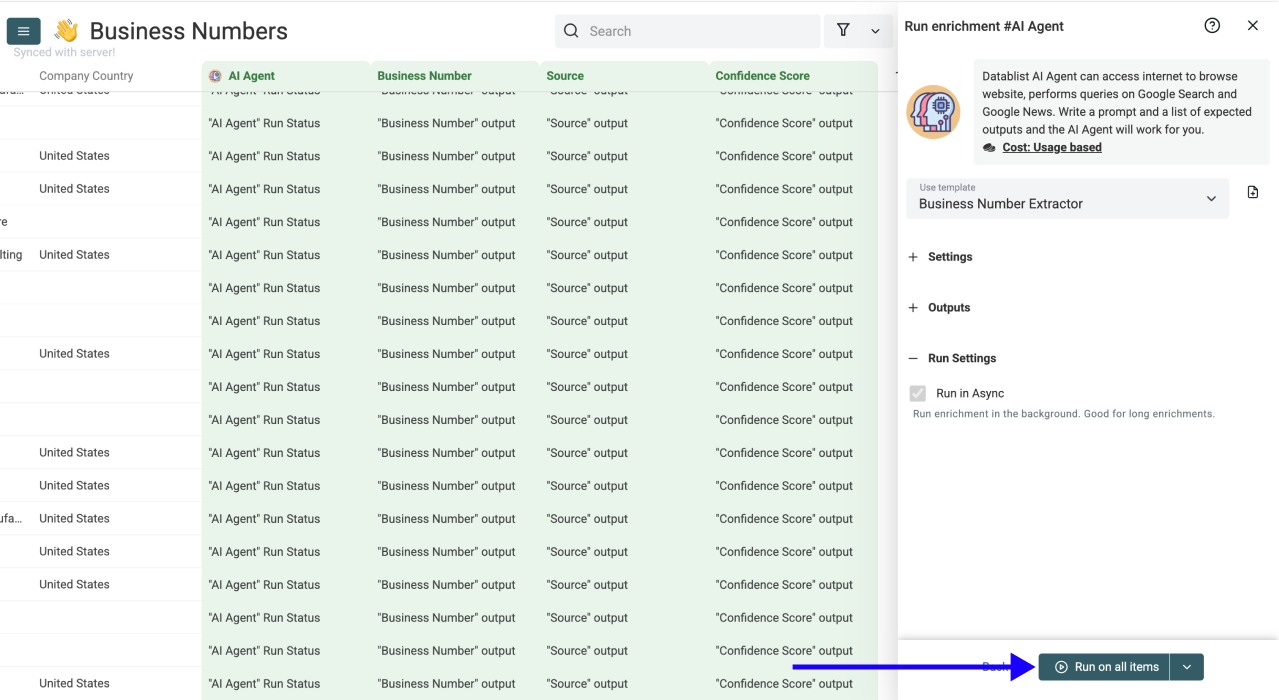Click the AI Agent robot avatar
Image resolution: width=1279 pixels, height=700 pixels.
[933, 112]
